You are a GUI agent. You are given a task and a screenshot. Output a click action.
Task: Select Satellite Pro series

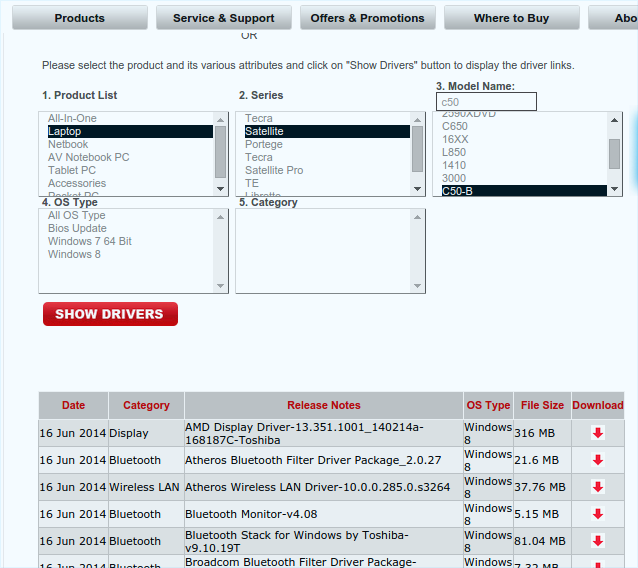point(327,170)
